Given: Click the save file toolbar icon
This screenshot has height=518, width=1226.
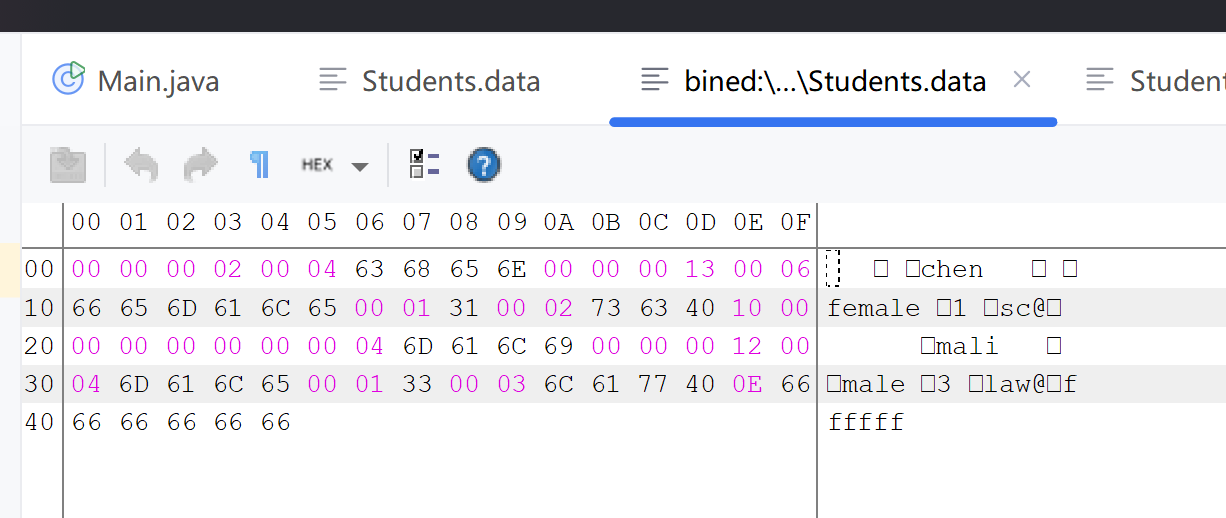Looking at the screenshot, I should [x=68, y=165].
